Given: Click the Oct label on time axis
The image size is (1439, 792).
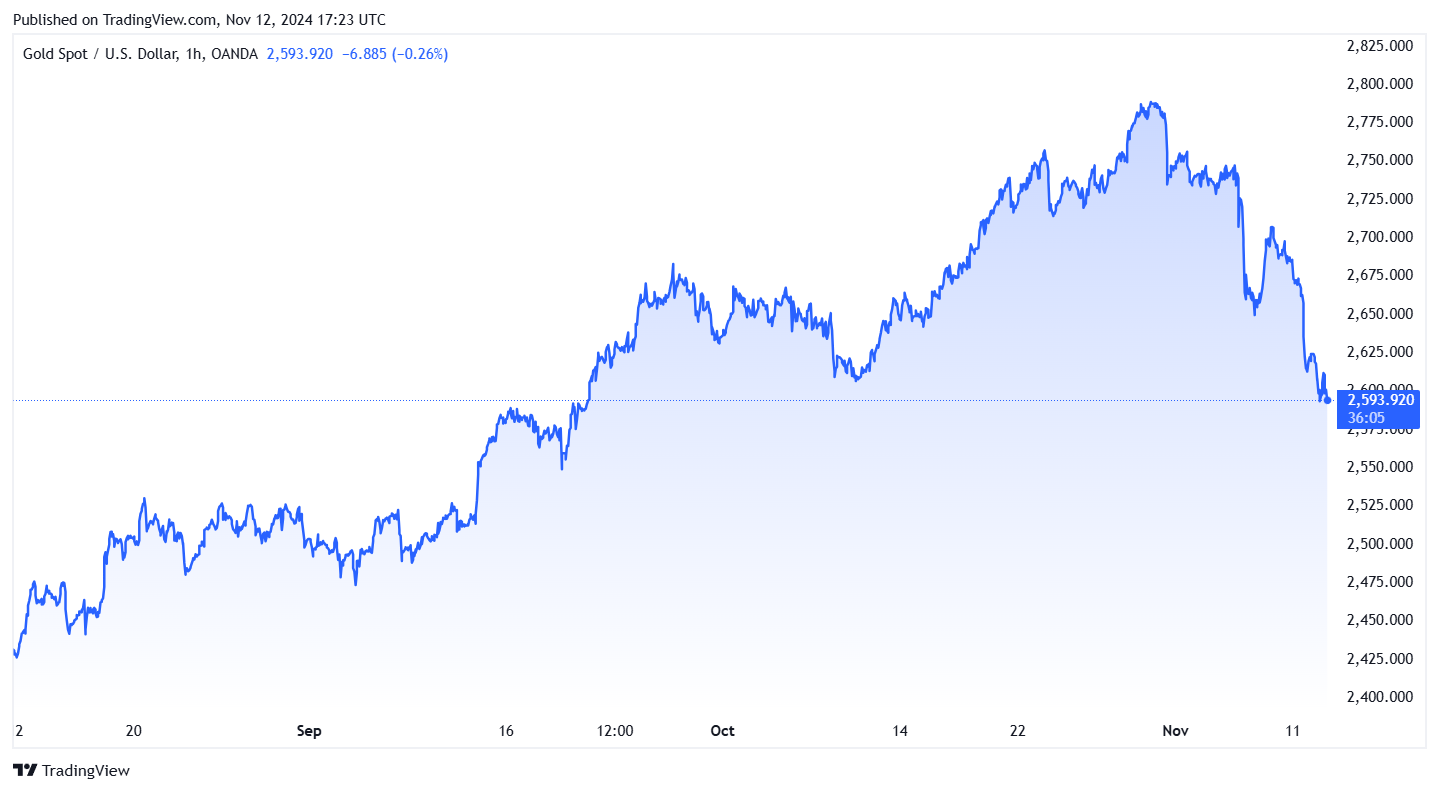Looking at the screenshot, I should click(x=722, y=731).
